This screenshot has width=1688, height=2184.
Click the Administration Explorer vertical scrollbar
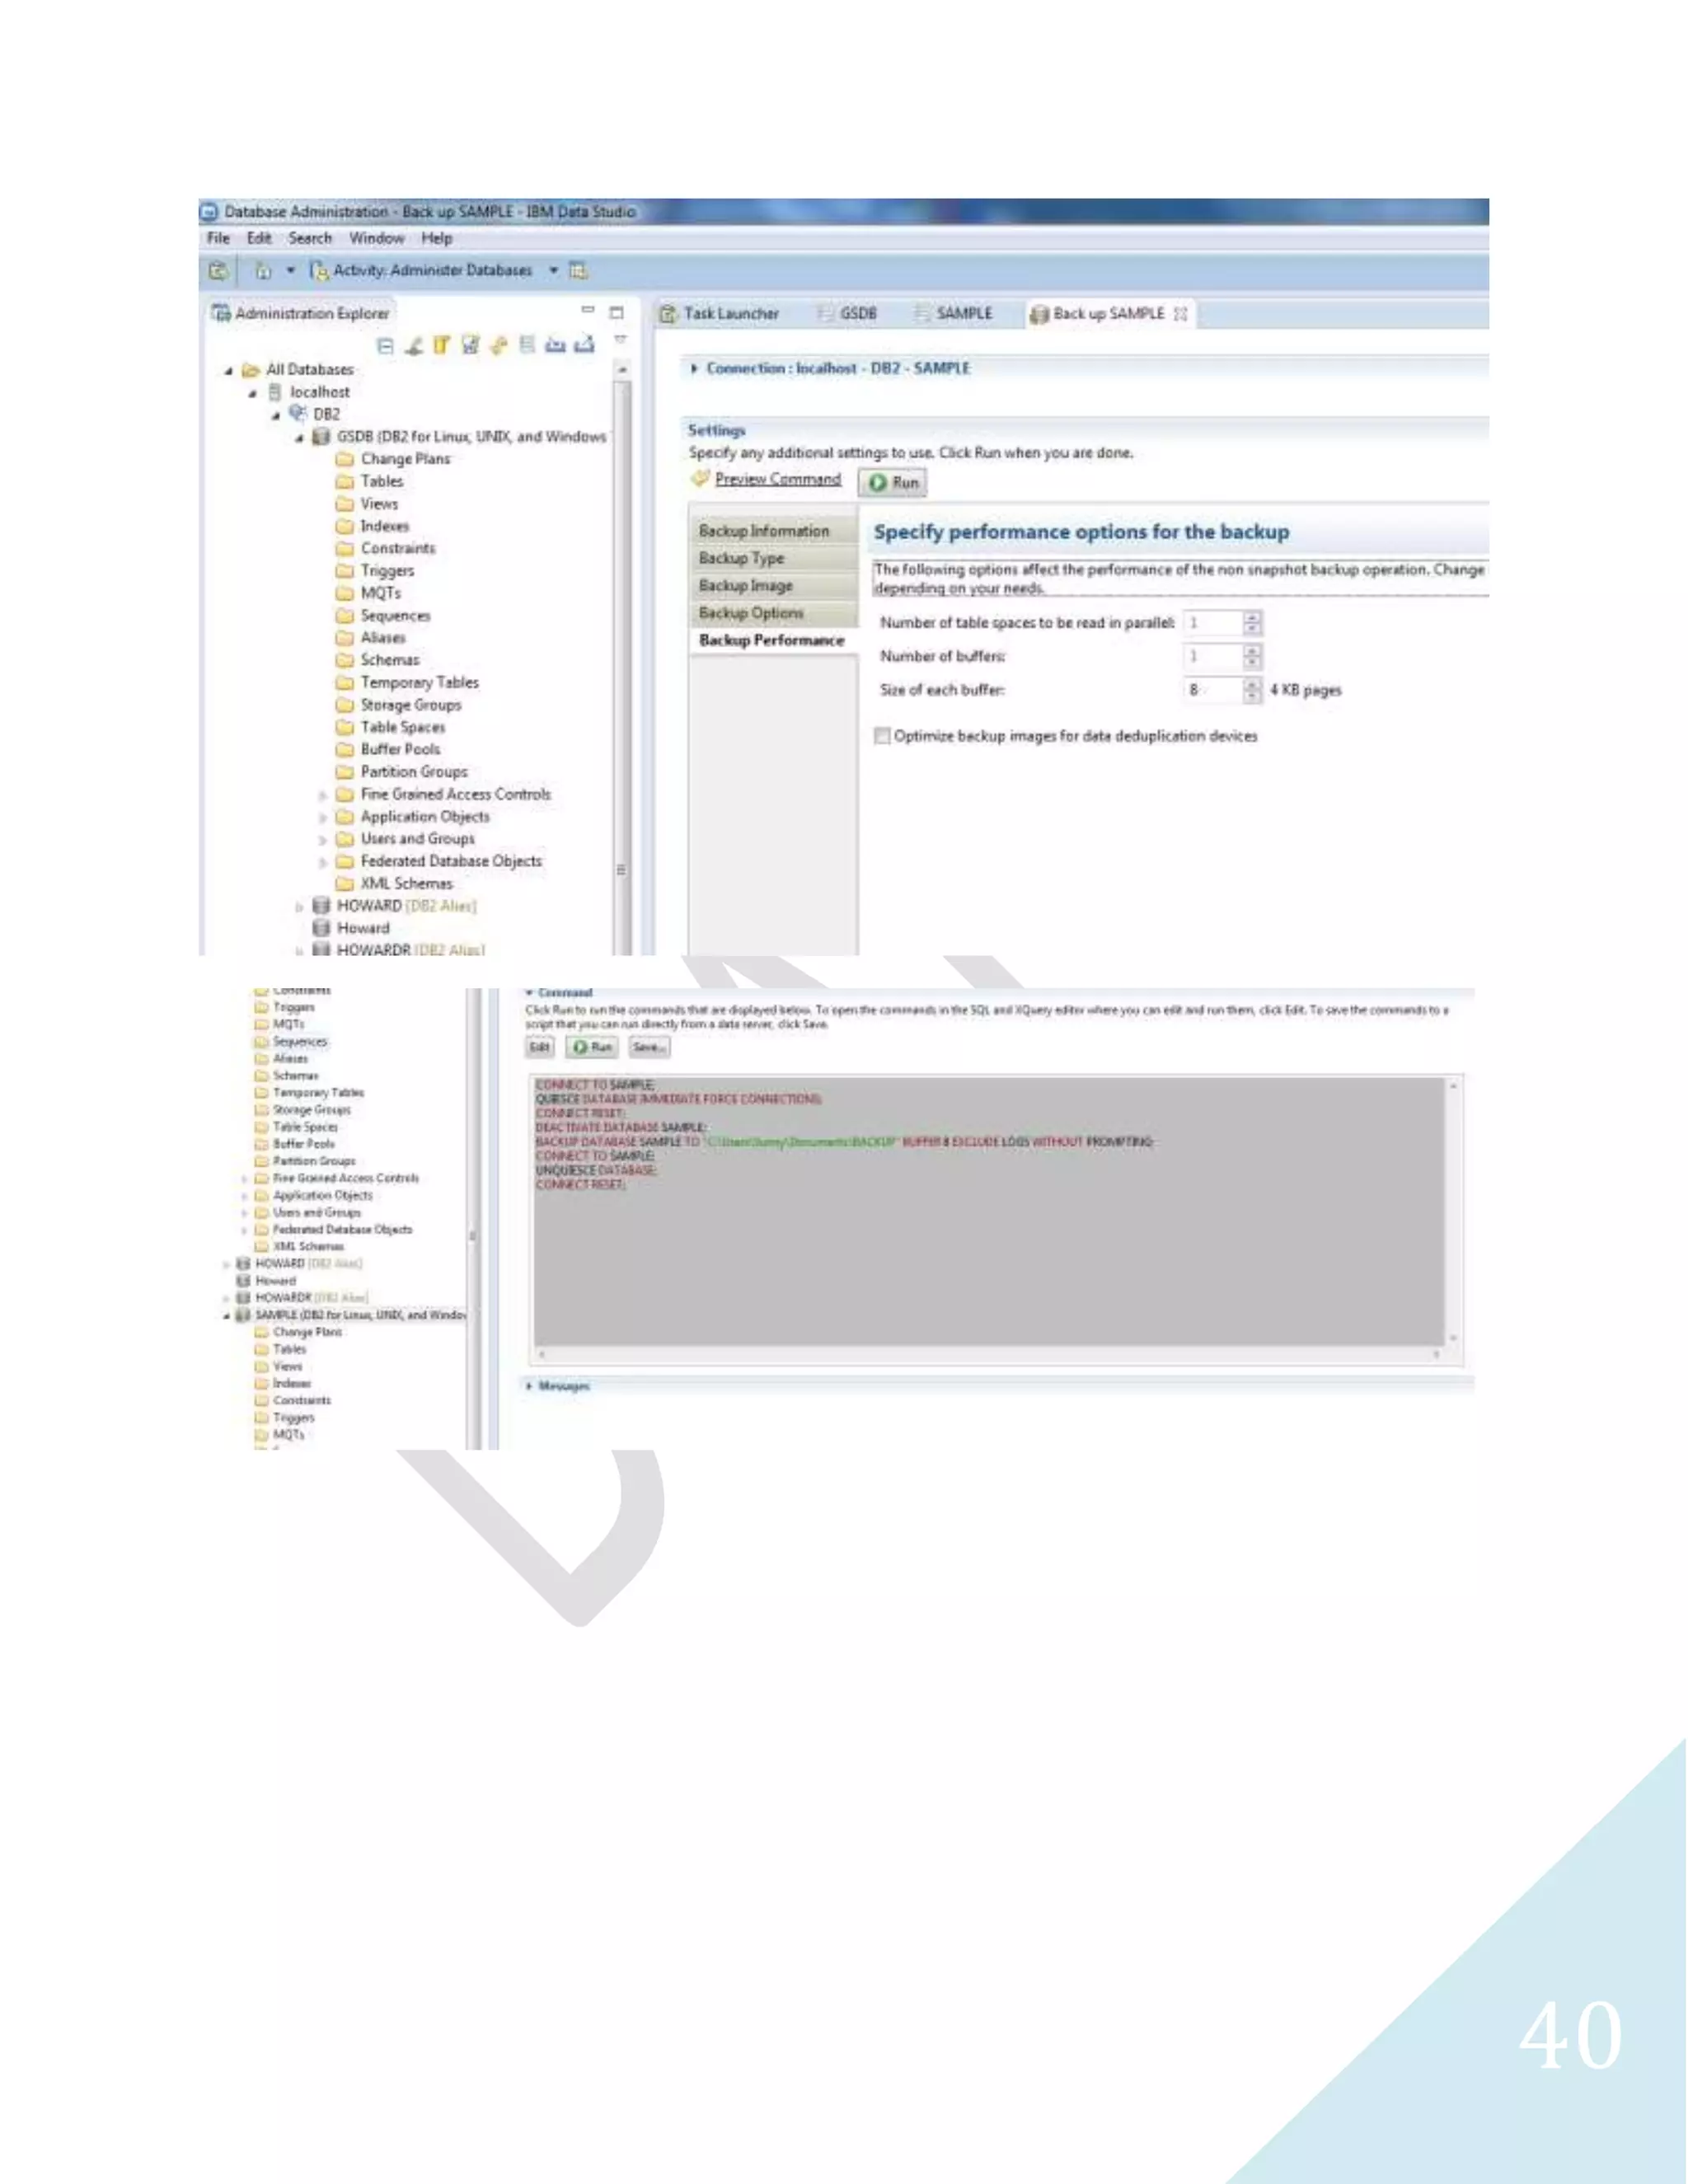click(622, 660)
